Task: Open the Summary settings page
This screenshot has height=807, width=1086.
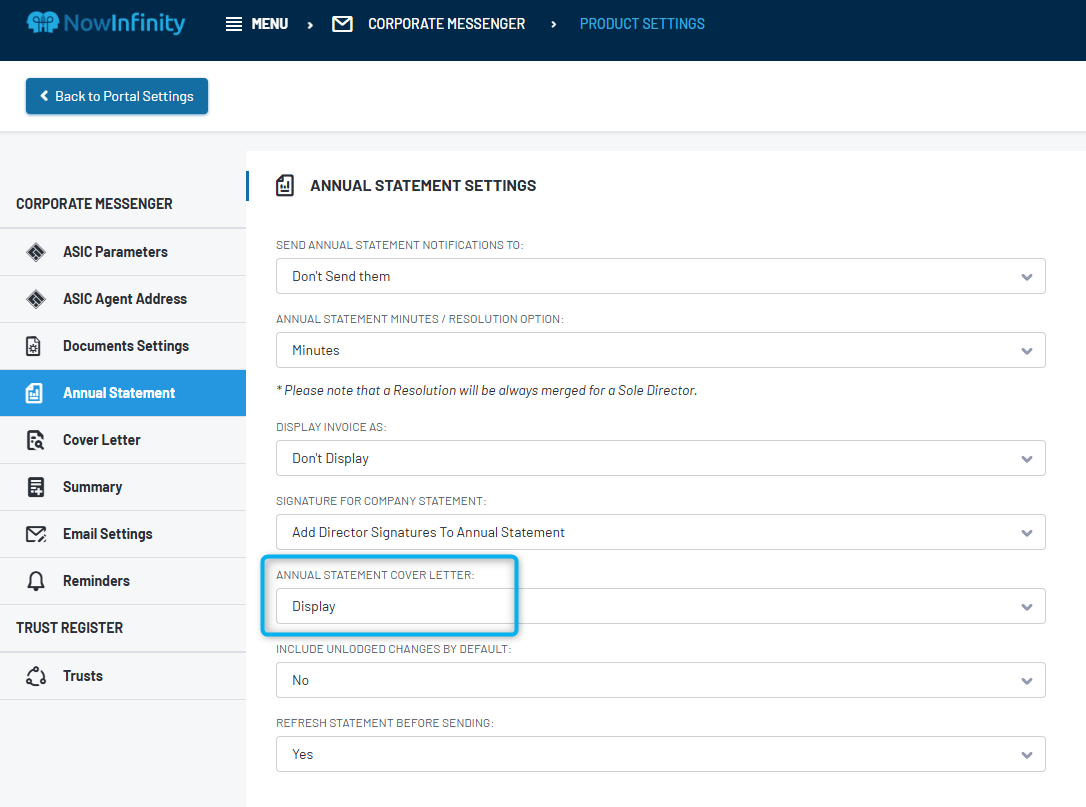Action: pos(123,488)
